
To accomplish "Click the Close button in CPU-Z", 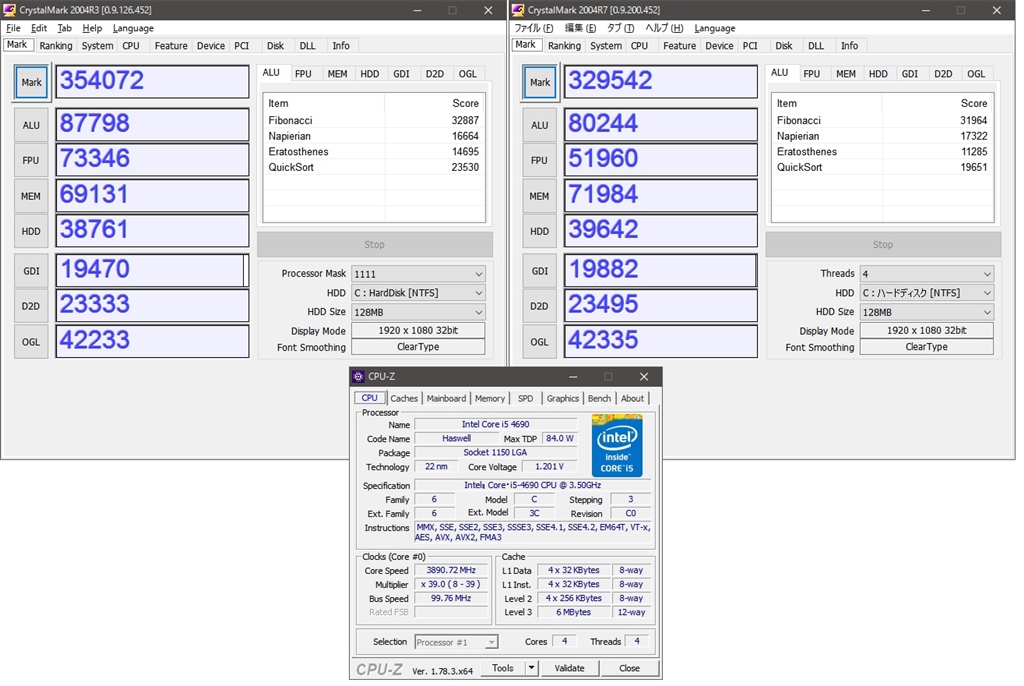I will [x=629, y=668].
